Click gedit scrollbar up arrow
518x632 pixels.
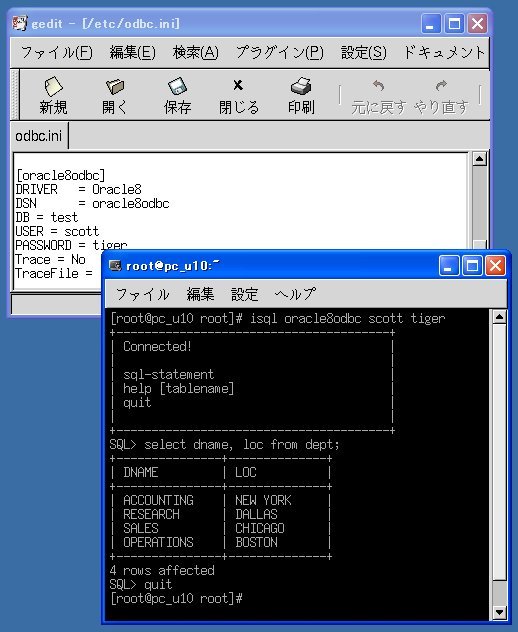(479, 159)
